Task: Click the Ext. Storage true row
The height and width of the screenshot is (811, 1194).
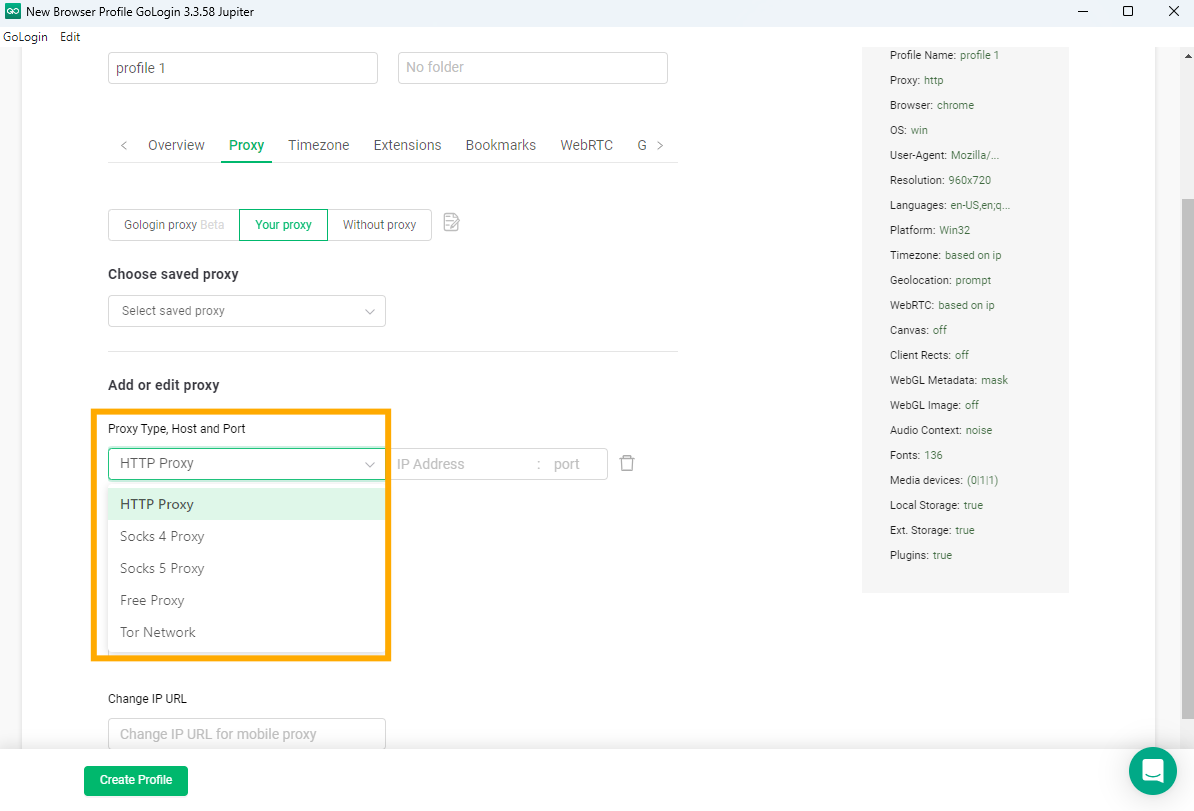Action: (932, 530)
